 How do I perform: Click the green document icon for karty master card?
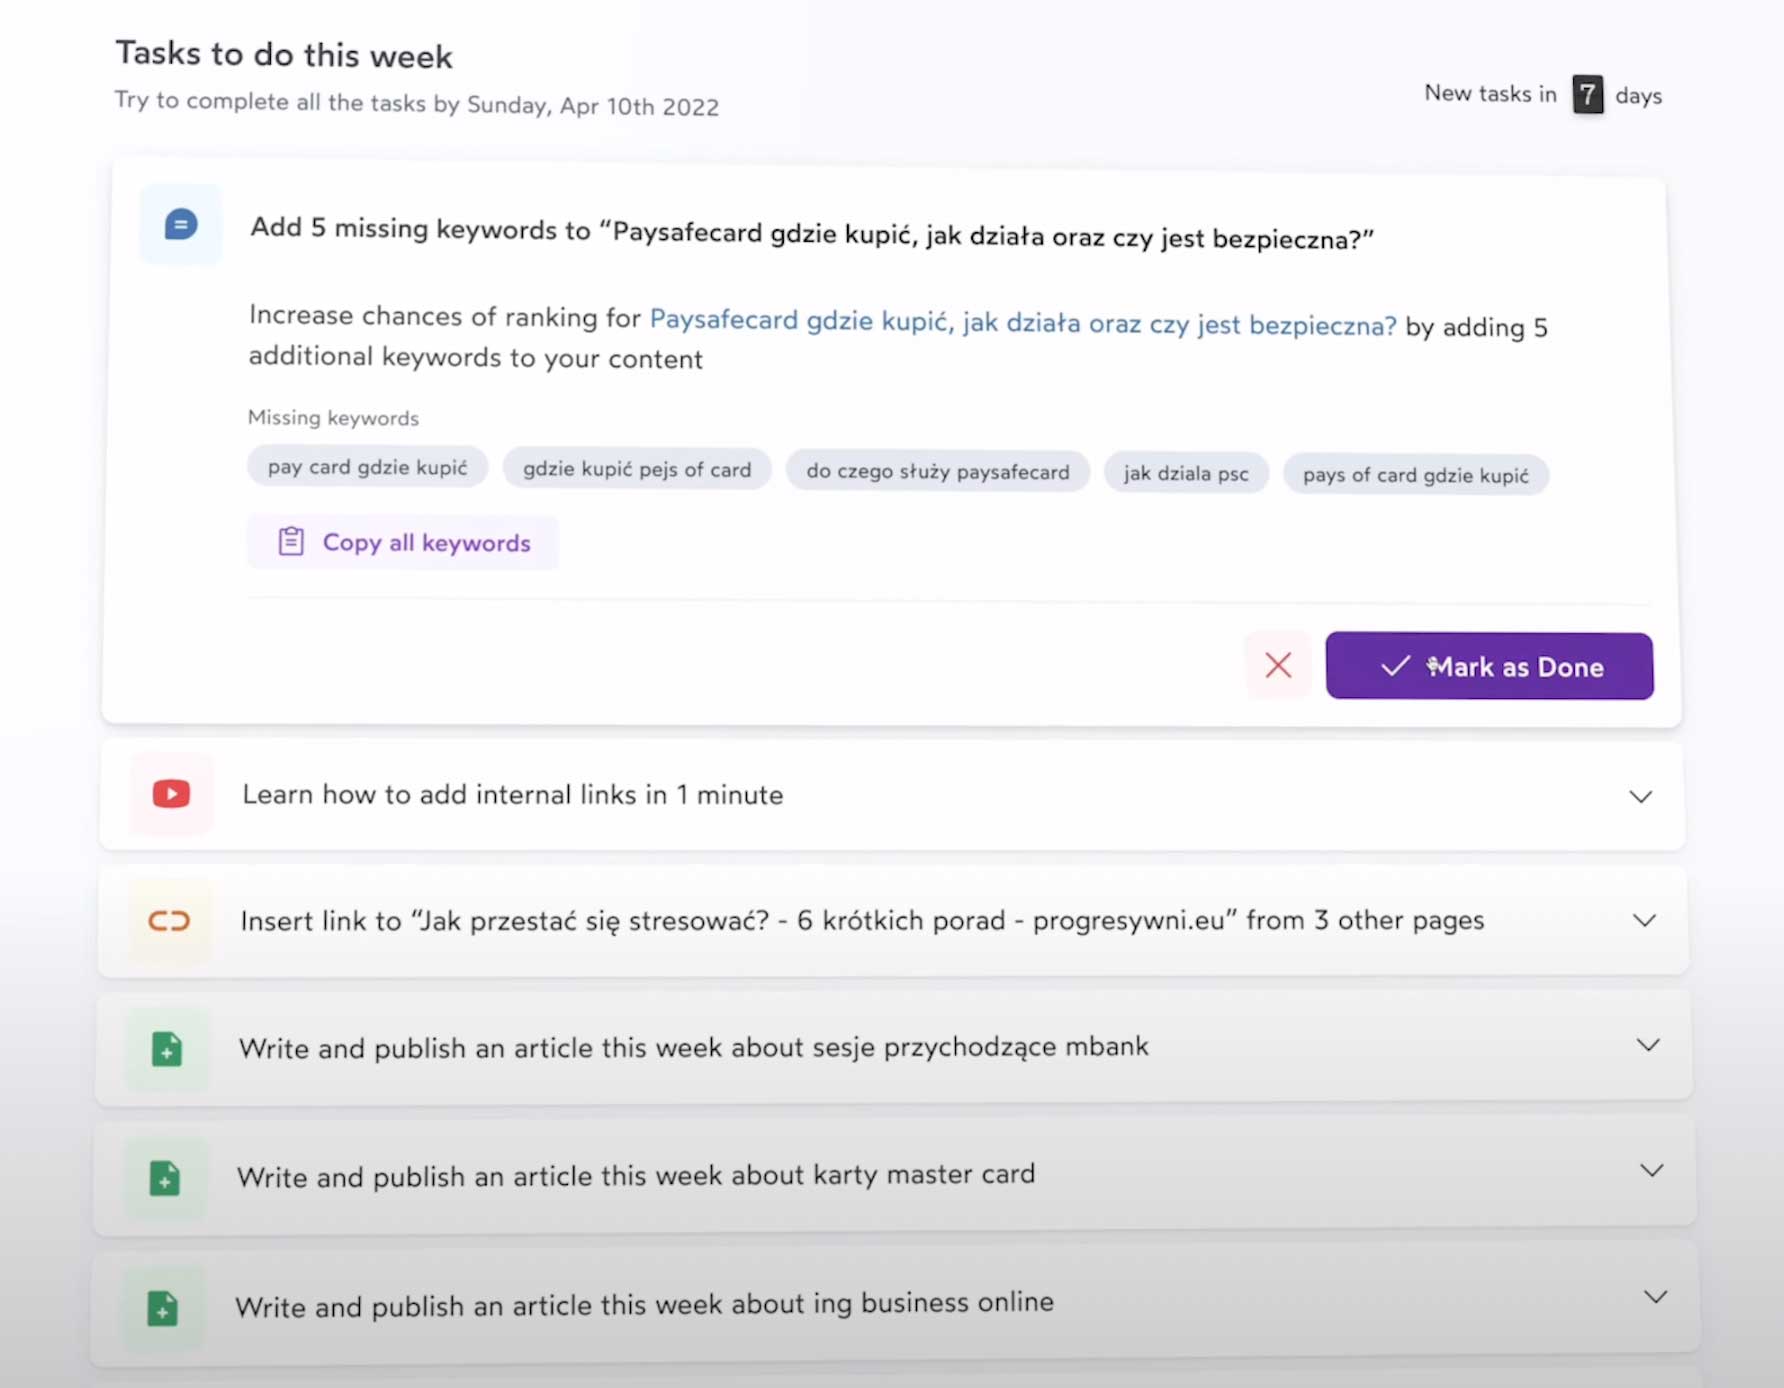pyautogui.click(x=166, y=1177)
